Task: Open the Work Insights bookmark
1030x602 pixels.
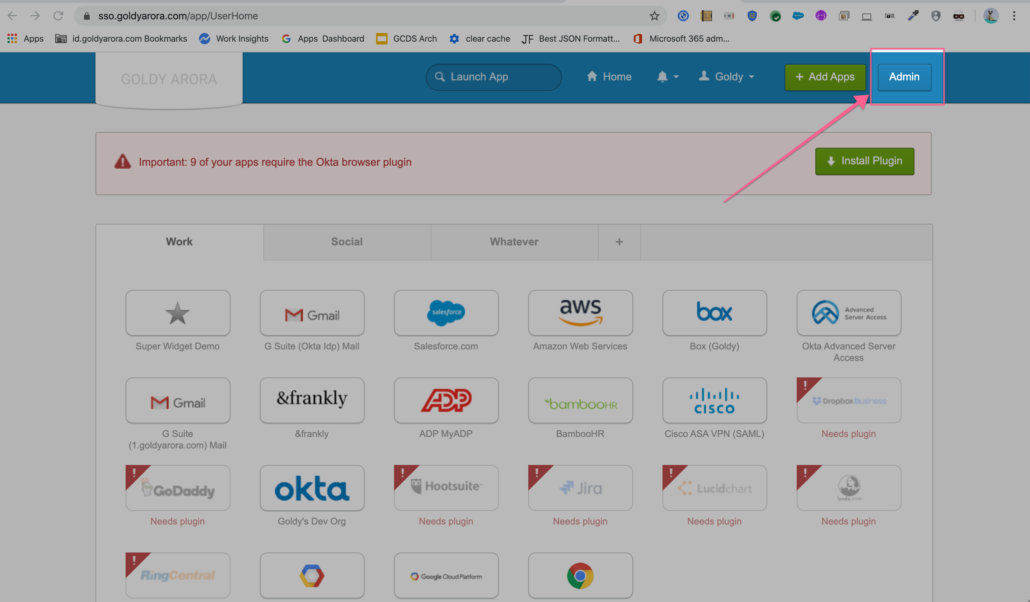Action: (234, 39)
